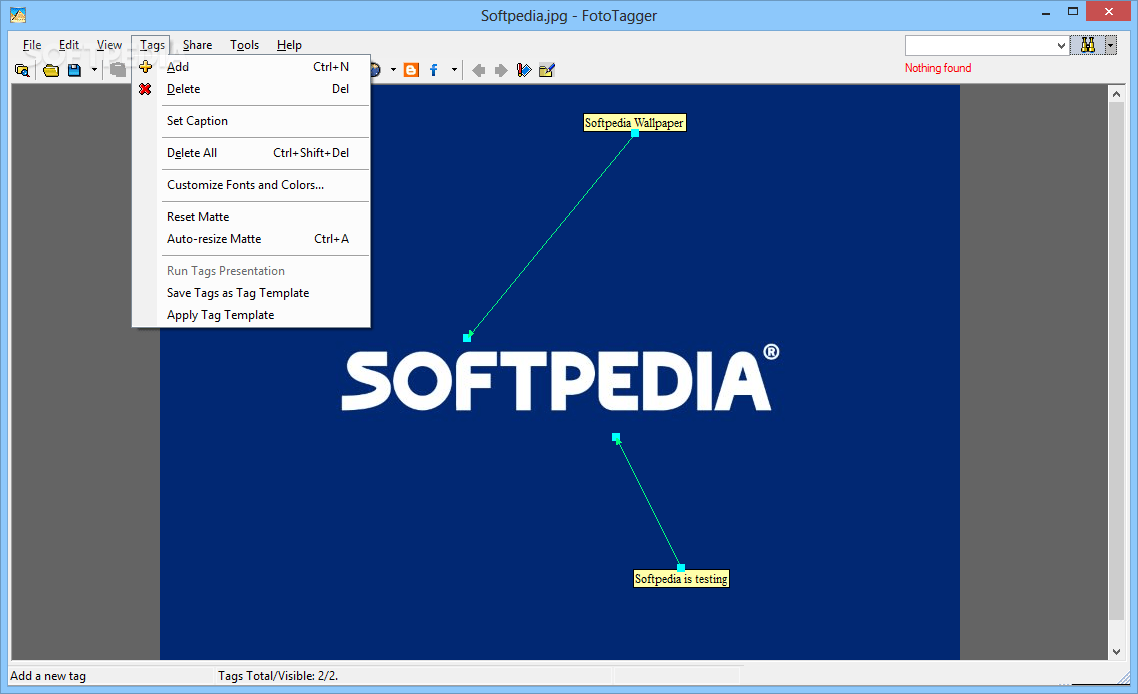Open the Help menu
Screen dimensions: 1138x694
[289, 45]
